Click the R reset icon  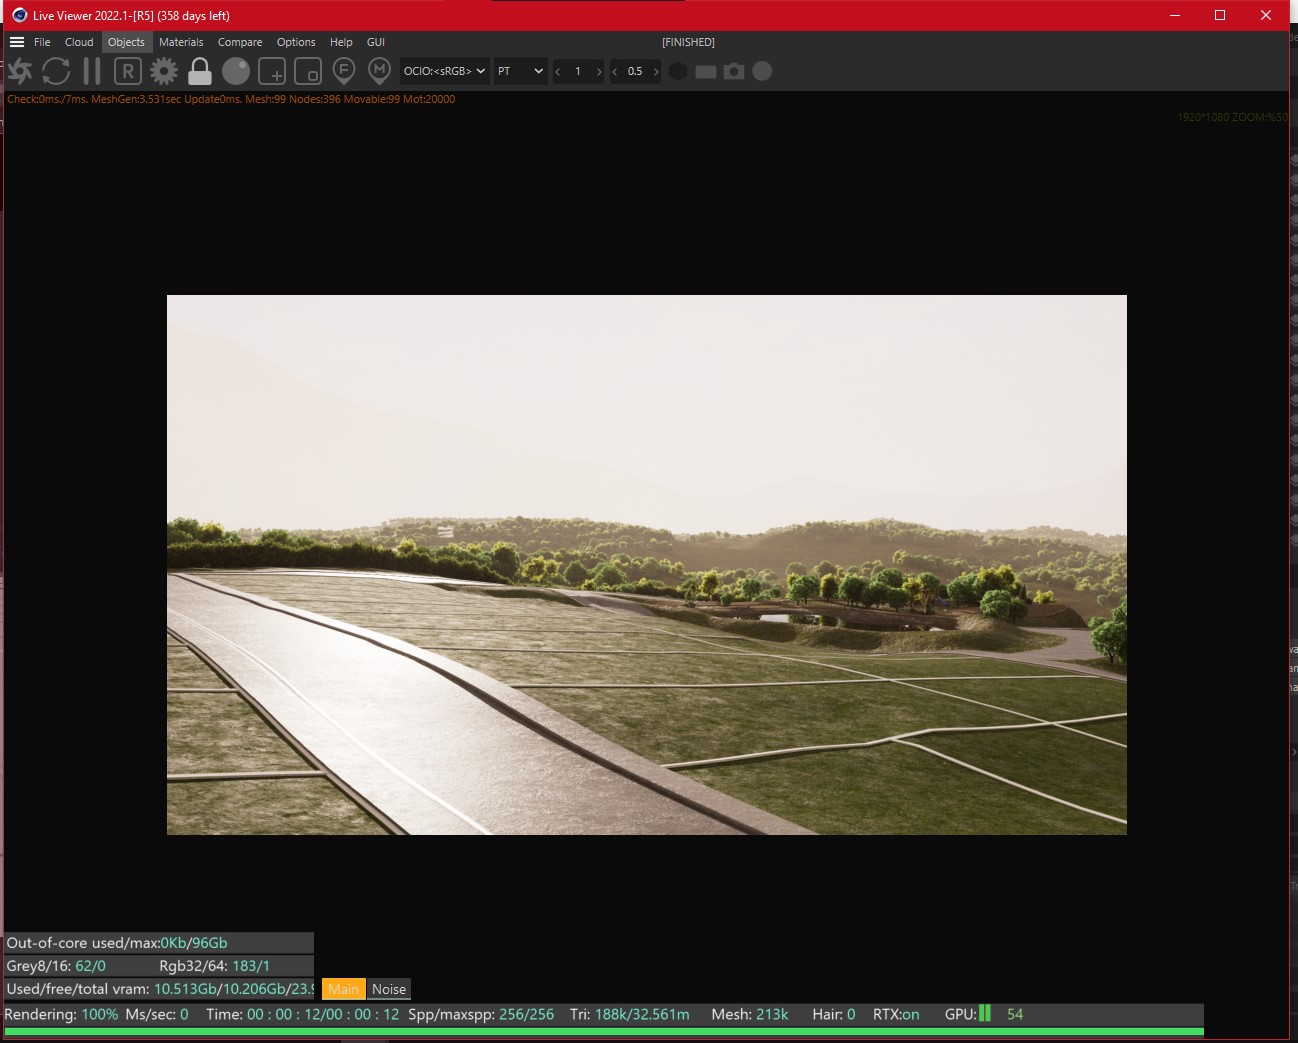128,71
